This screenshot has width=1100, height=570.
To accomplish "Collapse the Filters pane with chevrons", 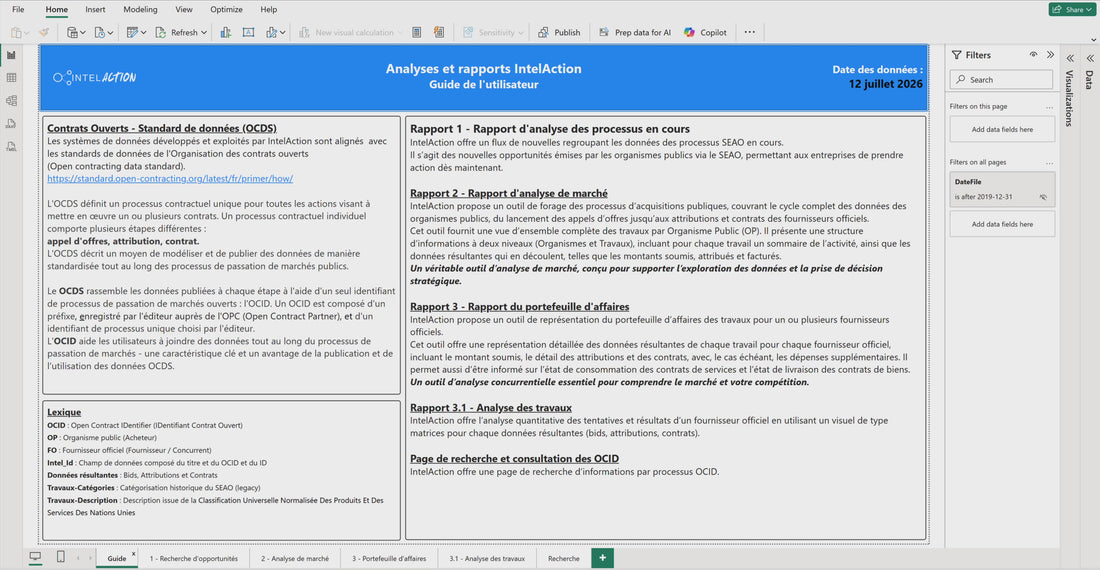I will pyautogui.click(x=1050, y=55).
